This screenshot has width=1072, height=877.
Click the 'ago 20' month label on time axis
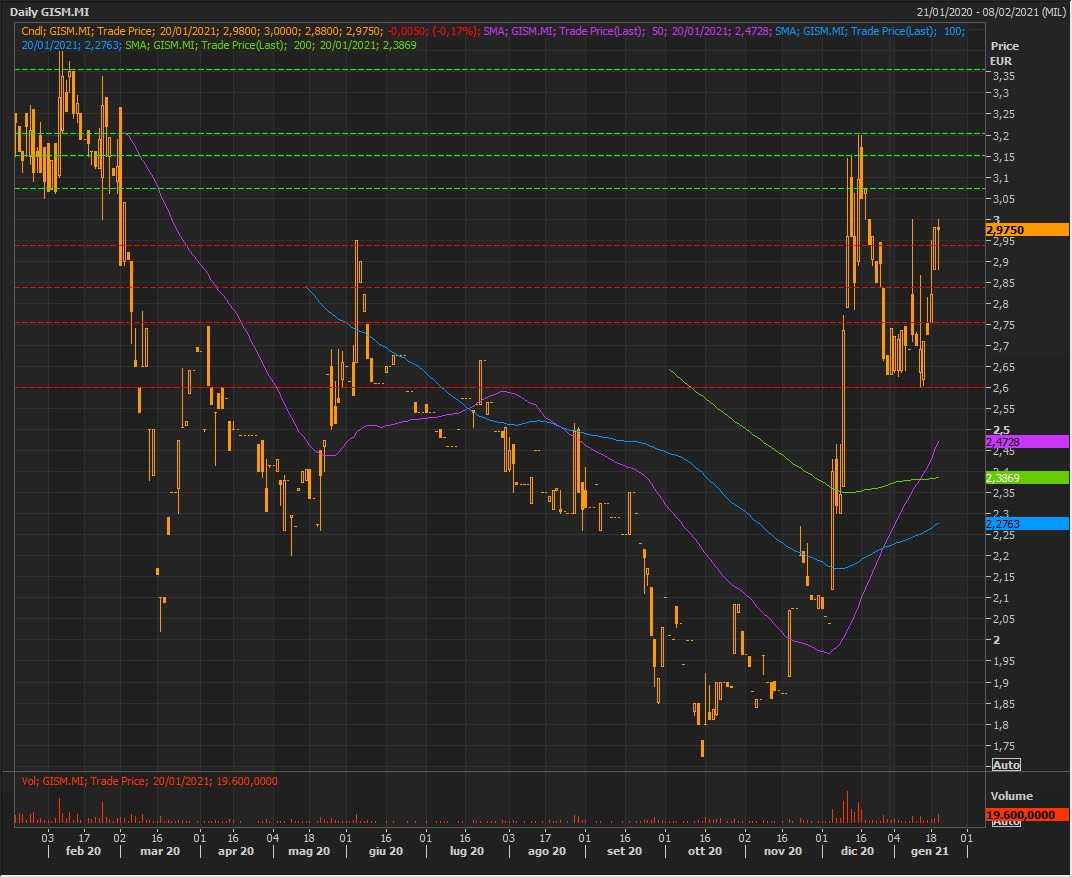point(547,851)
